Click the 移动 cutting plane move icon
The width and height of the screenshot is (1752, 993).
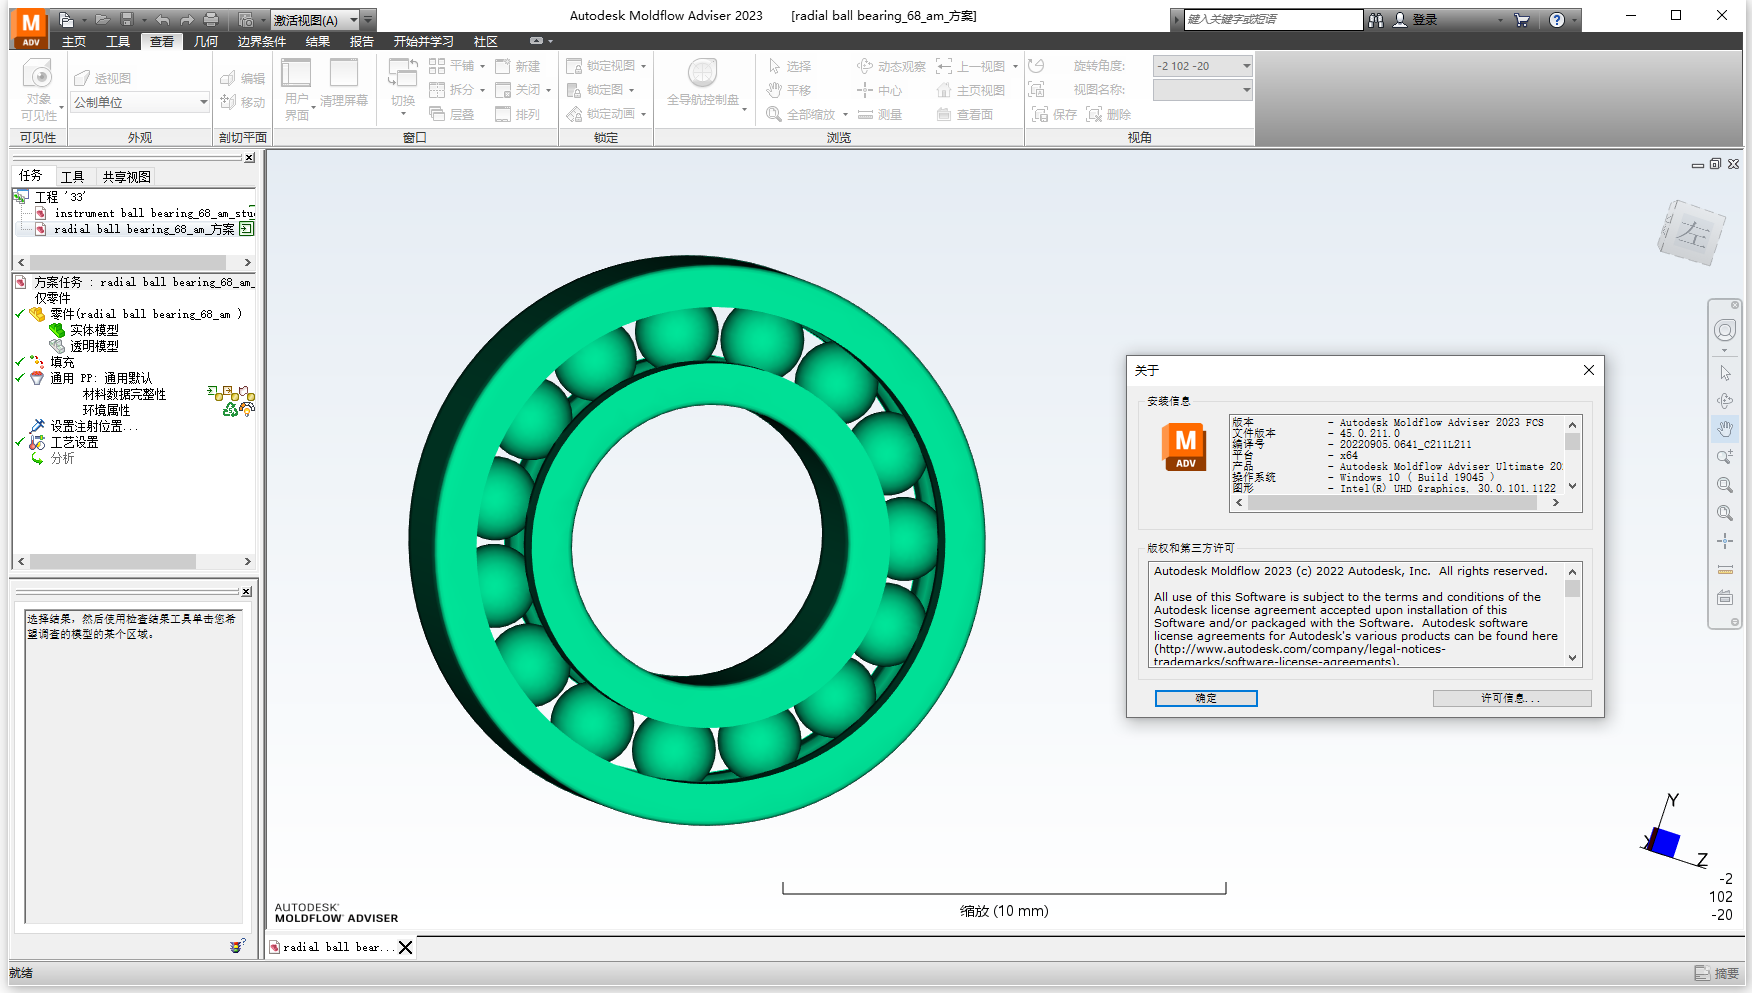[x=243, y=102]
